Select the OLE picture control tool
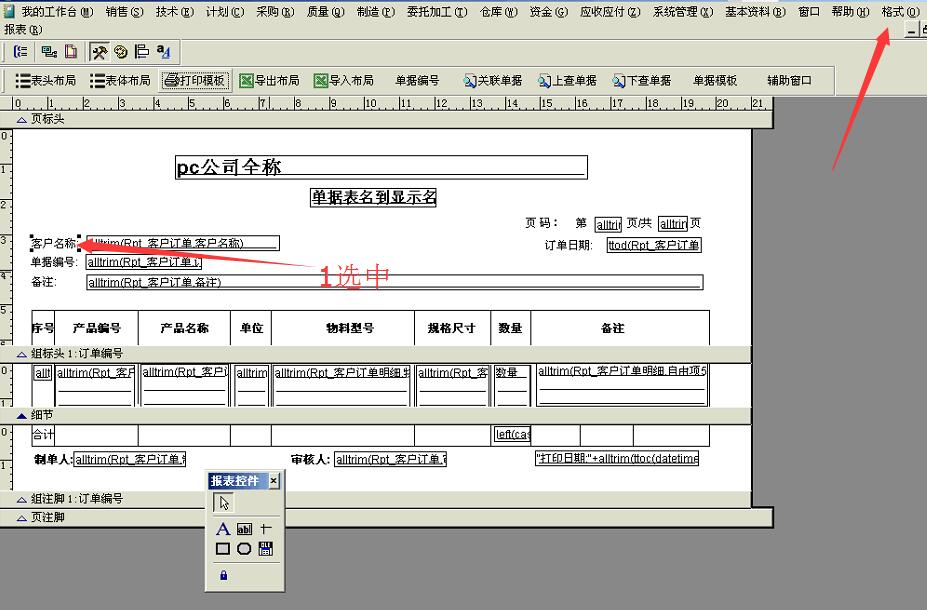 point(267,548)
